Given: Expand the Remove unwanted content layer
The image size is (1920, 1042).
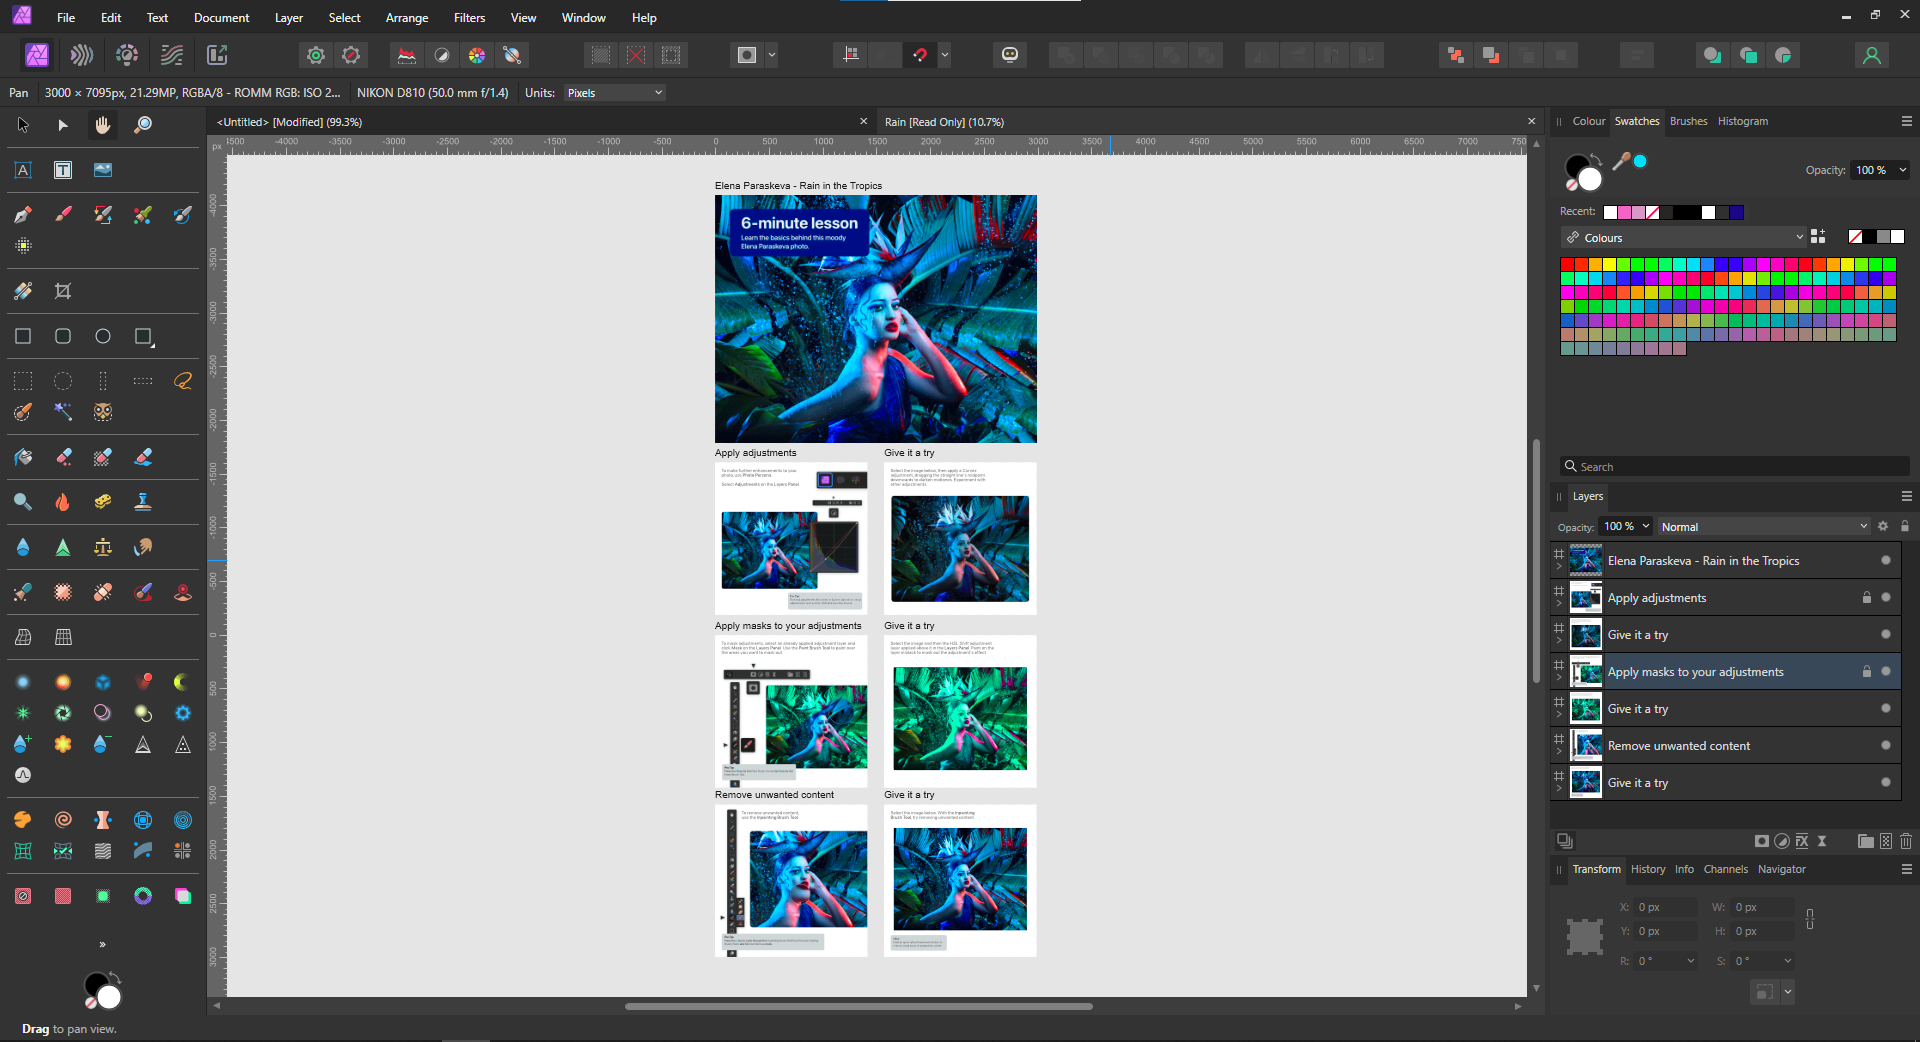Looking at the screenshot, I should pyautogui.click(x=1559, y=752).
